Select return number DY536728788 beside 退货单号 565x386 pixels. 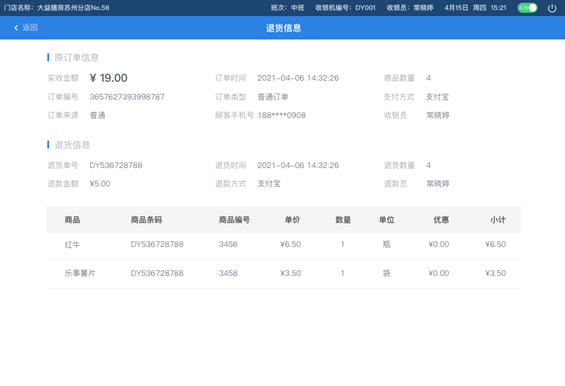pos(116,165)
